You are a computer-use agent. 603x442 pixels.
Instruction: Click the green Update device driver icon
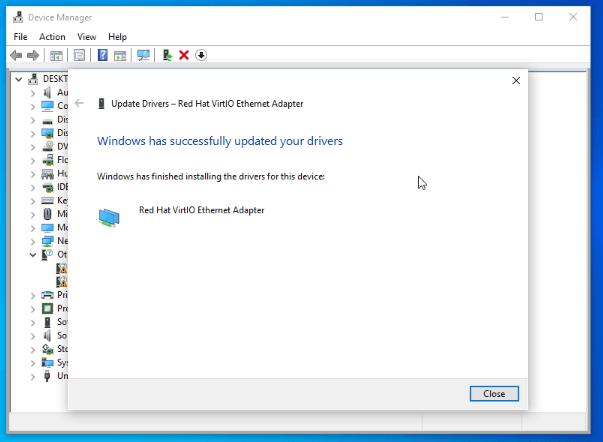tap(167, 55)
